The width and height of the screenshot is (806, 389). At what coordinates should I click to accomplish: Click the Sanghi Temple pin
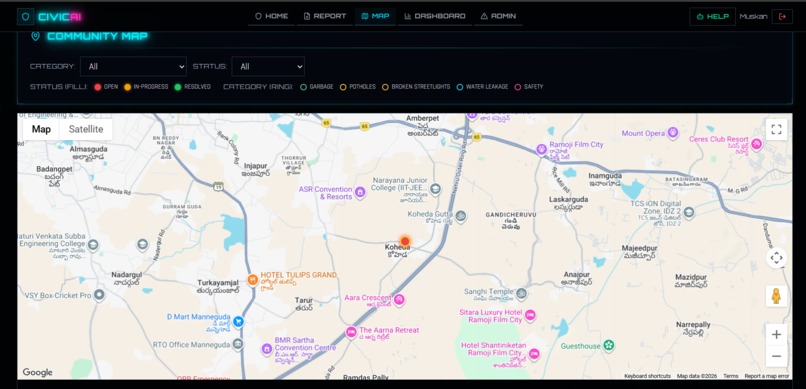pos(521,294)
